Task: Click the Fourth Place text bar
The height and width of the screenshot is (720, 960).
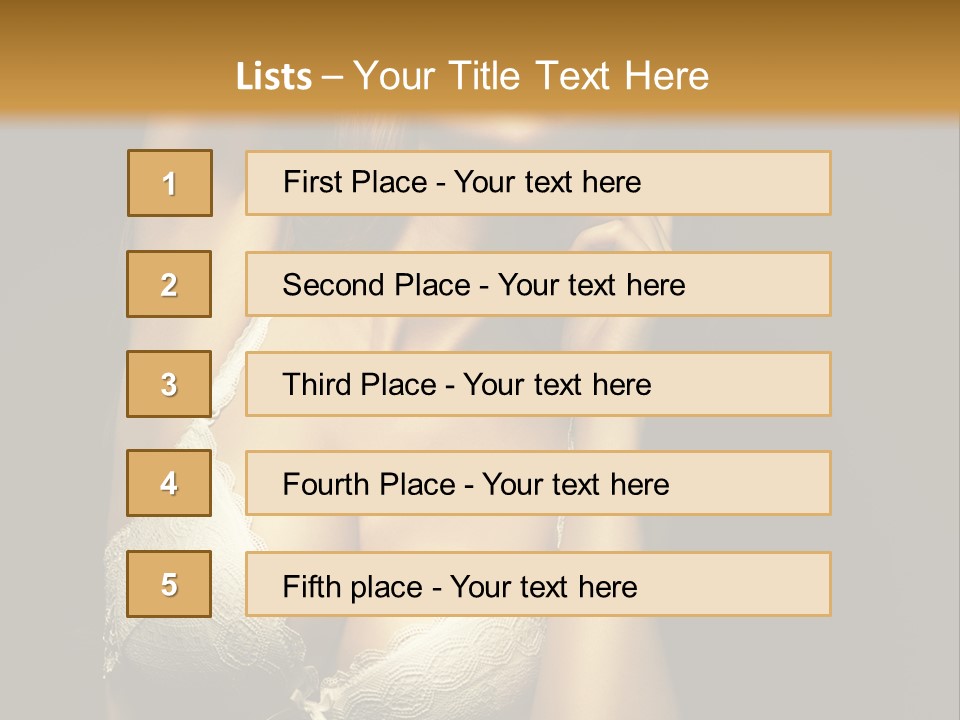Action: coord(538,483)
